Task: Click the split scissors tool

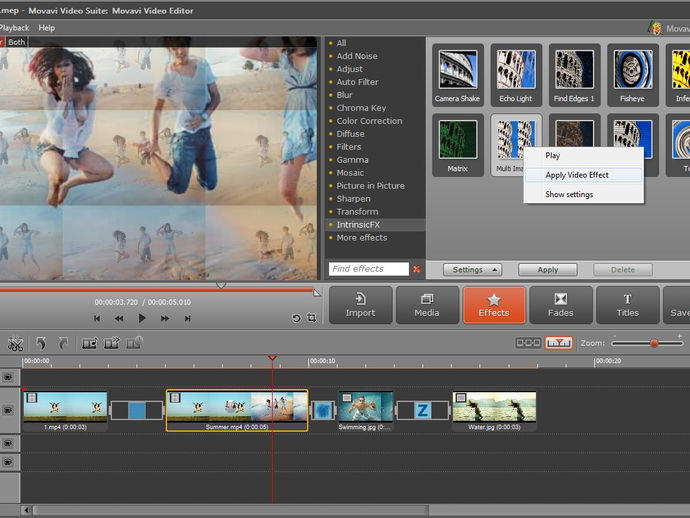Action: [x=15, y=344]
